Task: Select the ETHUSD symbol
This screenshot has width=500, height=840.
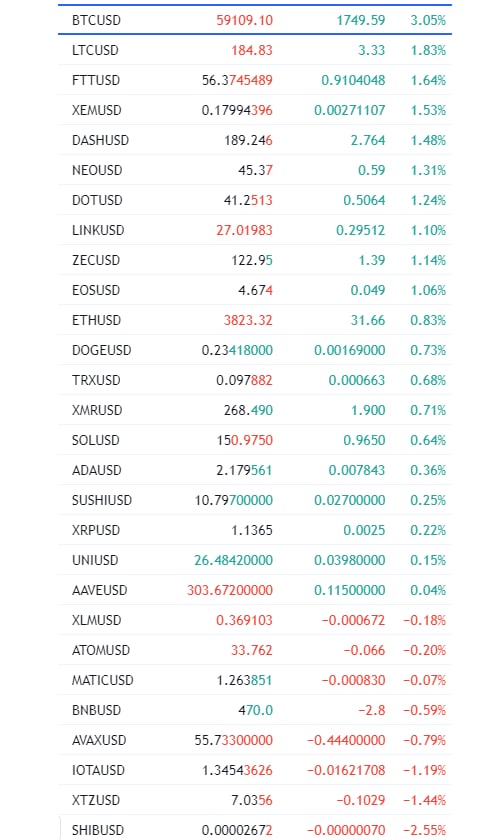Action: [97, 320]
